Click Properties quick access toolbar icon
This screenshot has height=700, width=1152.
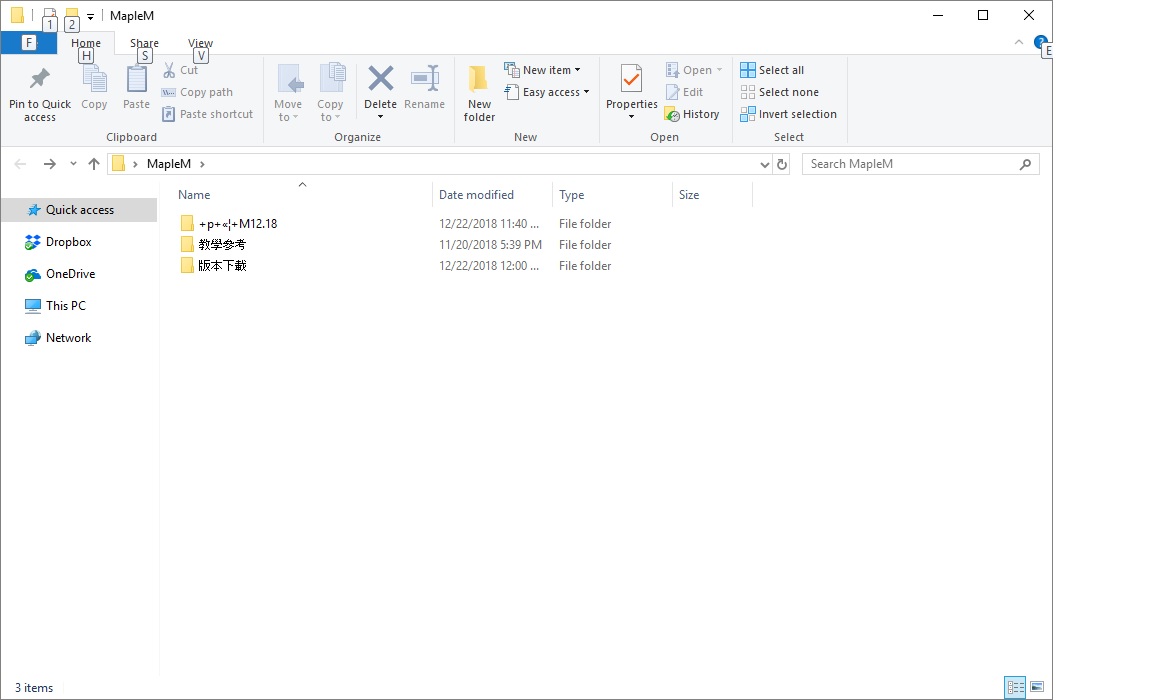[x=49, y=14]
